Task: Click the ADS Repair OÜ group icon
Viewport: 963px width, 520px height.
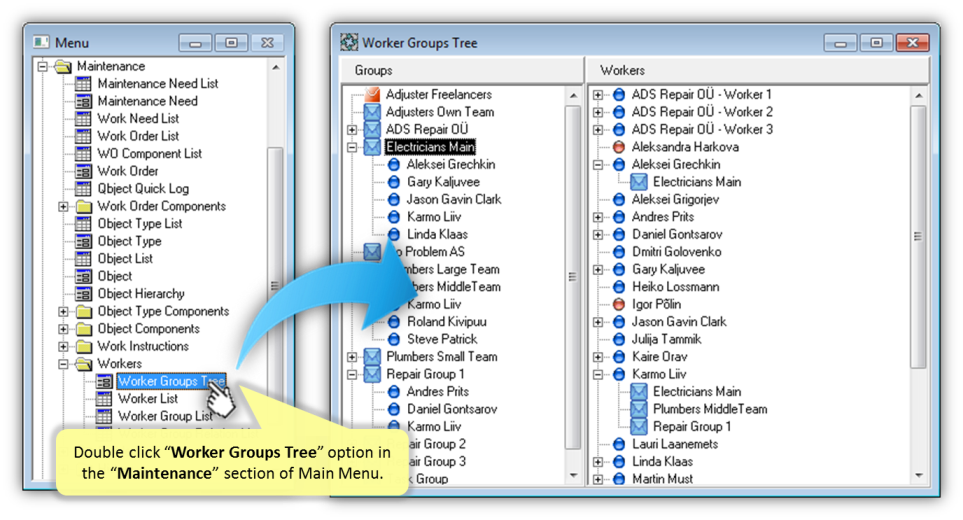Action: (x=372, y=130)
